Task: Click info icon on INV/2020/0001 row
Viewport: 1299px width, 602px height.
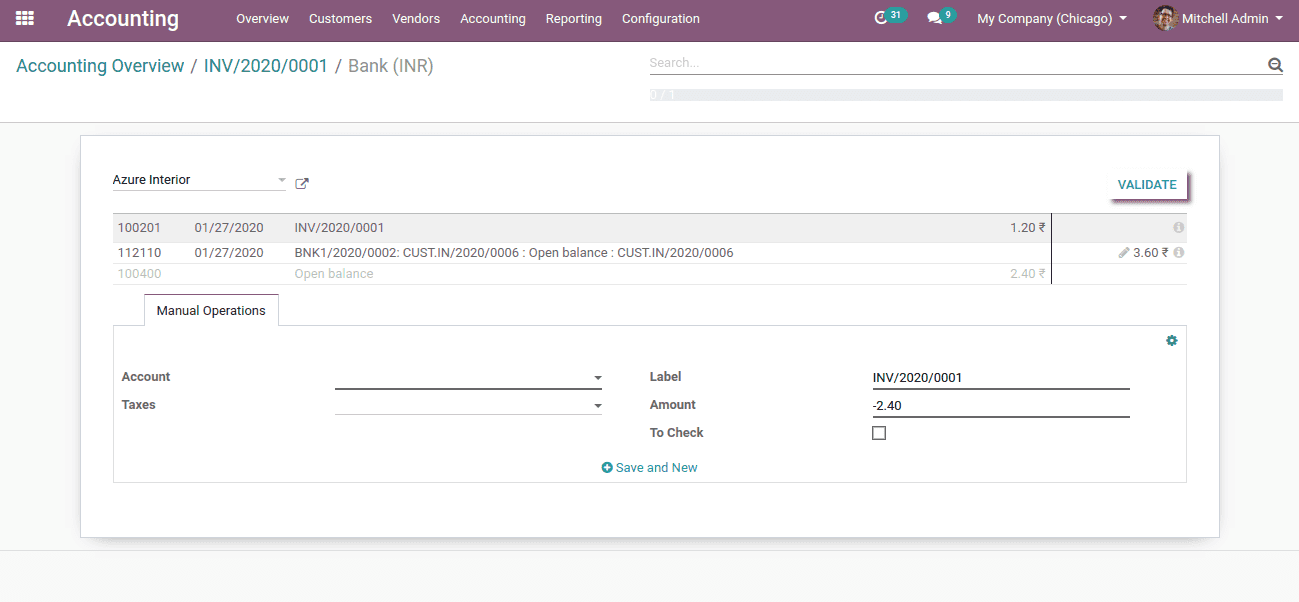Action: click(1179, 228)
